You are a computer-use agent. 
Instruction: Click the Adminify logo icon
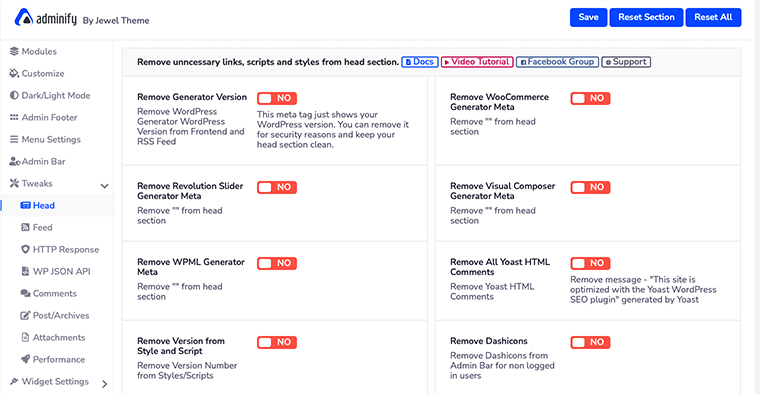[x=23, y=17]
